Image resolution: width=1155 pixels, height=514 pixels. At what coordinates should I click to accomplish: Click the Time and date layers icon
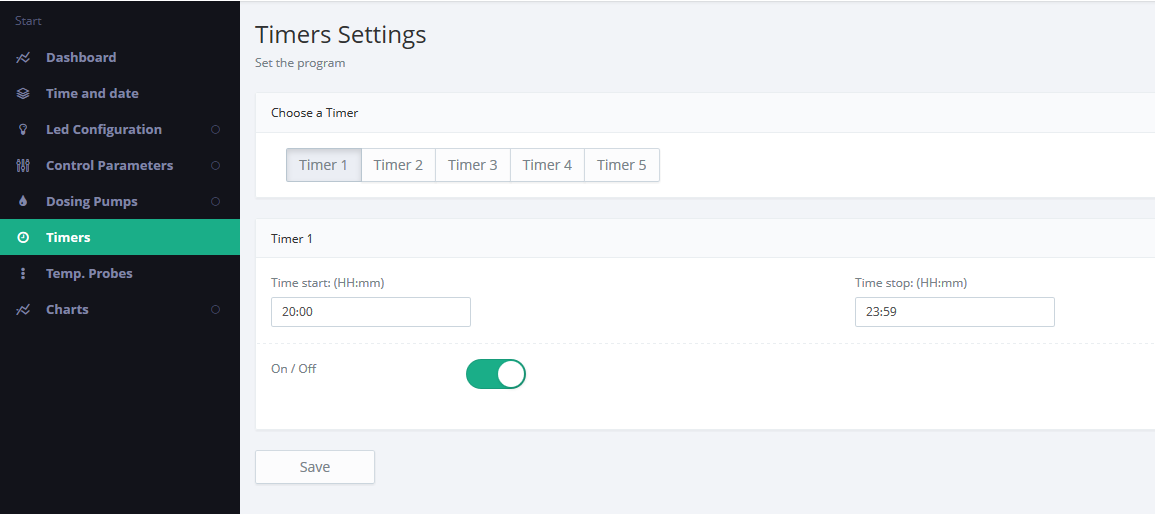tap(23, 94)
